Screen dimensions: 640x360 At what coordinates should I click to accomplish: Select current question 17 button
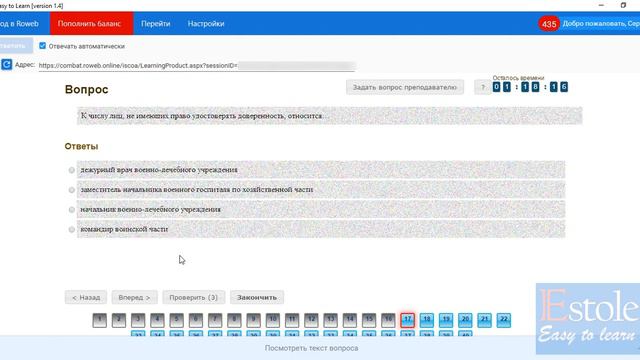407,320
